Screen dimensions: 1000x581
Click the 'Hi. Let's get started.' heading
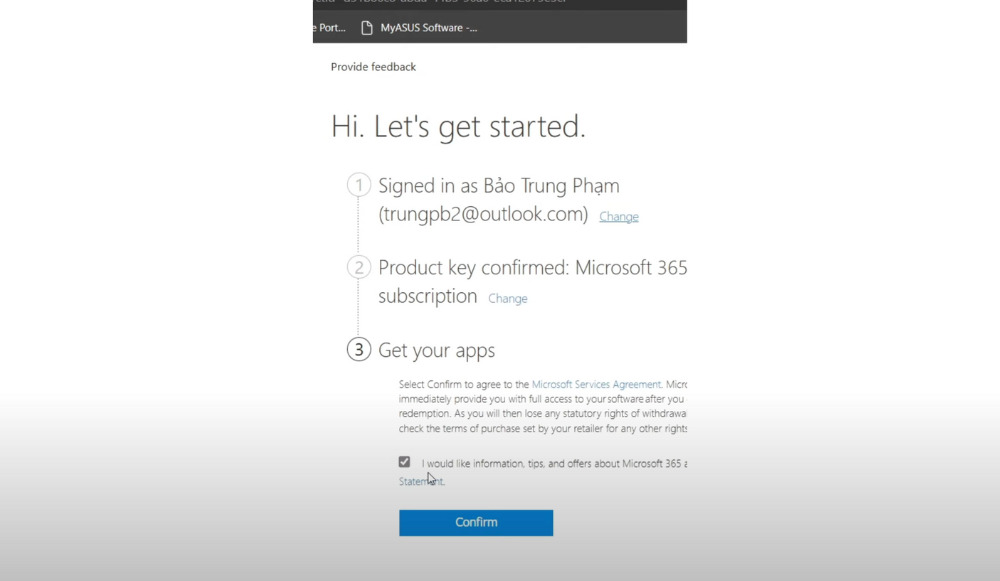pyautogui.click(x=458, y=127)
